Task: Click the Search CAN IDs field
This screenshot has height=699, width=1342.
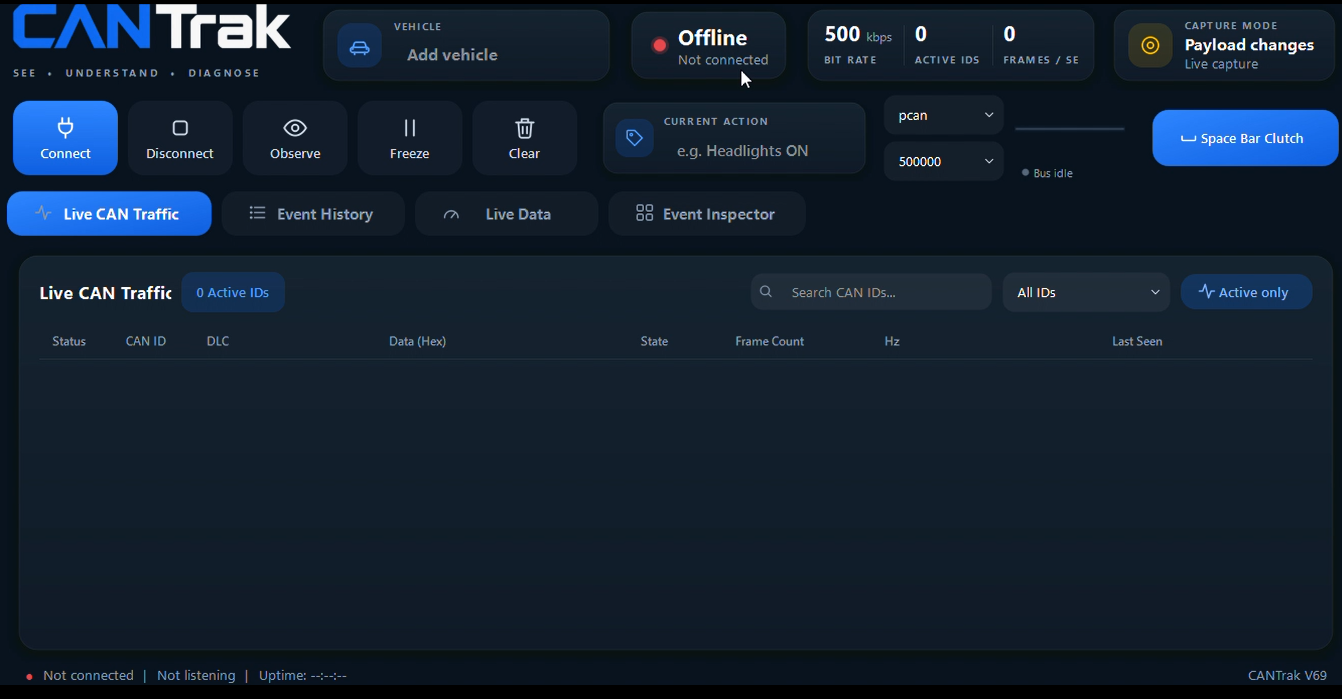Action: (x=871, y=292)
